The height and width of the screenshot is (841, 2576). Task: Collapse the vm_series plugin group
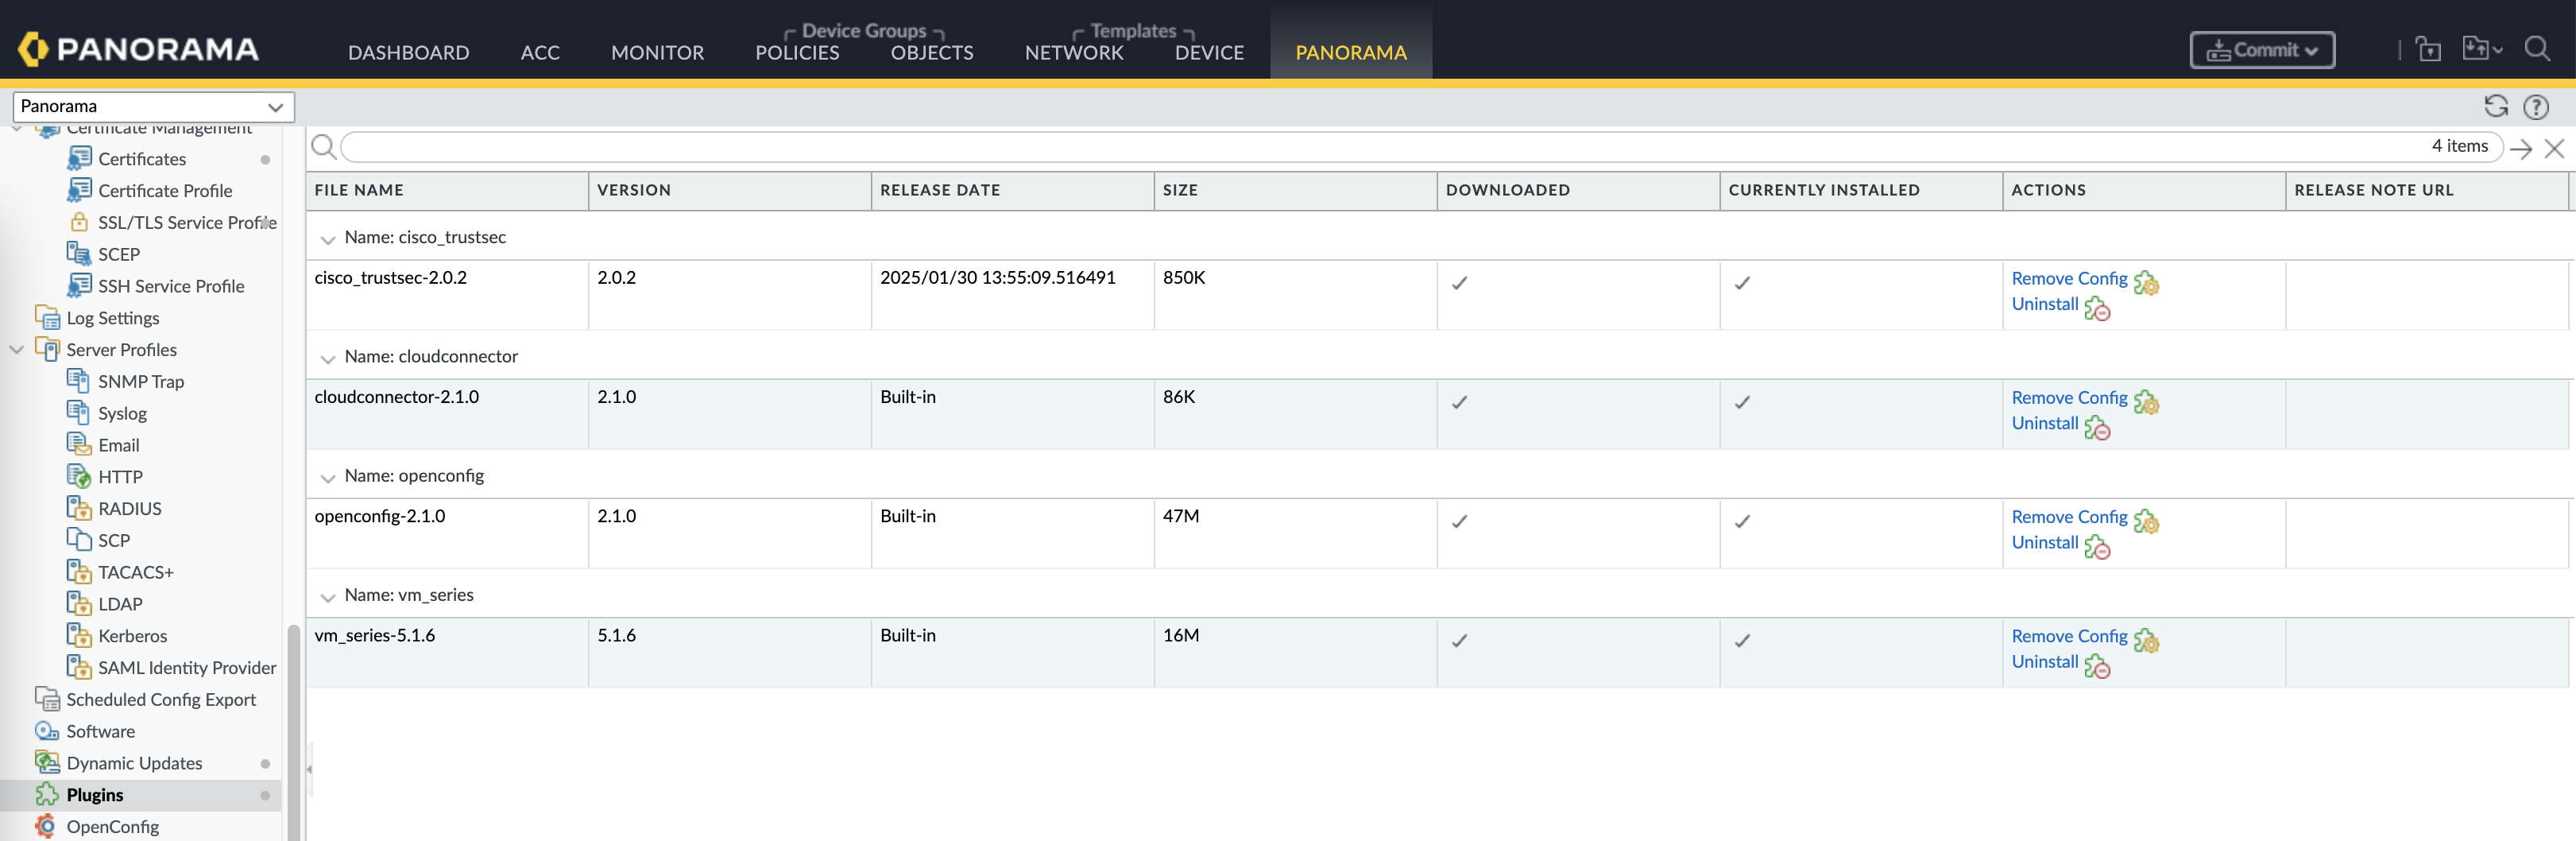(327, 597)
